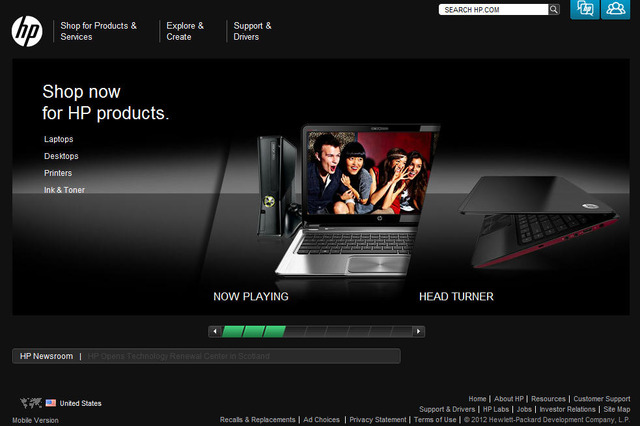Click the HP logo
Screen dimensions: 640x426
coord(27,31)
